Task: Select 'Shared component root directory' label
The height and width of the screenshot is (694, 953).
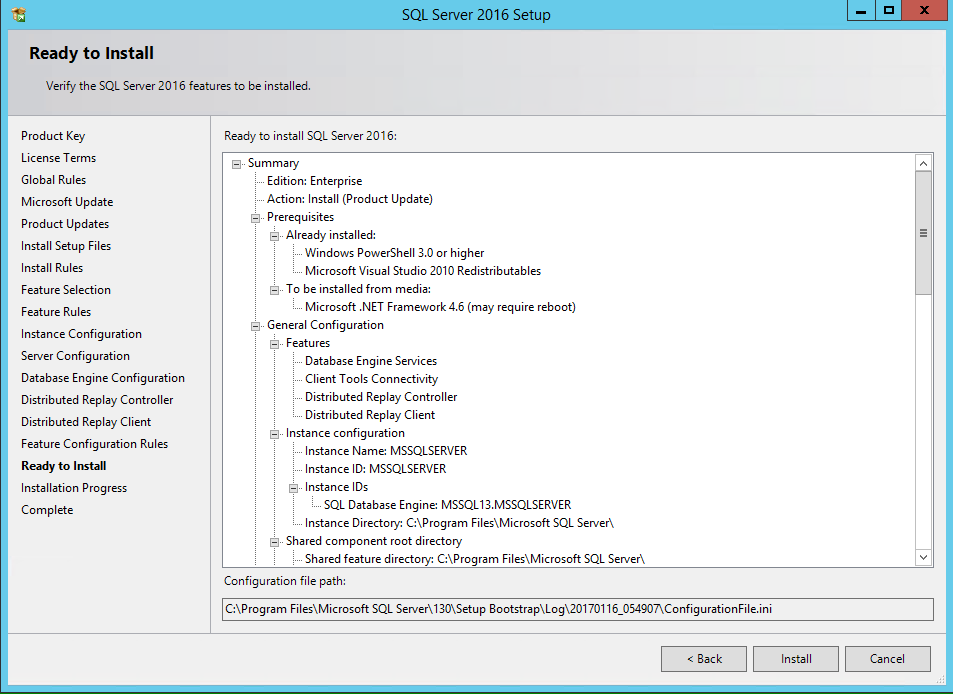Action: [x=374, y=541]
